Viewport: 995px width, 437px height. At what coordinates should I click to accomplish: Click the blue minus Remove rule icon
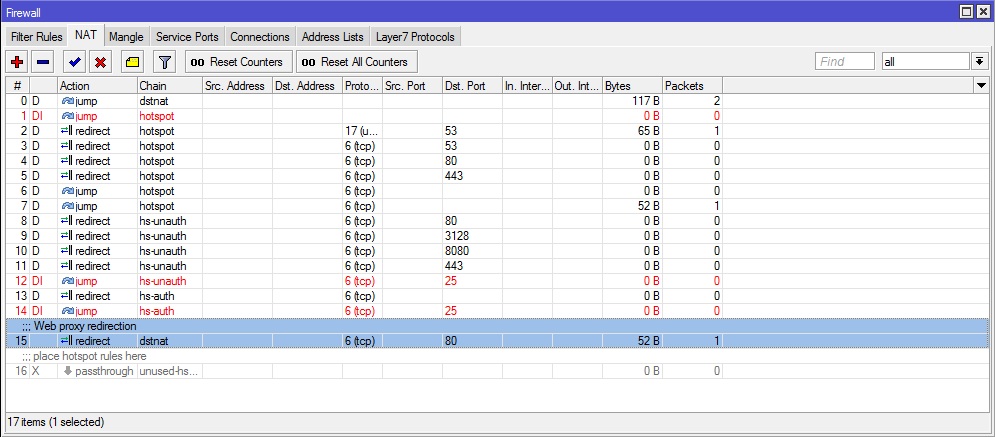pyautogui.click(x=43, y=62)
